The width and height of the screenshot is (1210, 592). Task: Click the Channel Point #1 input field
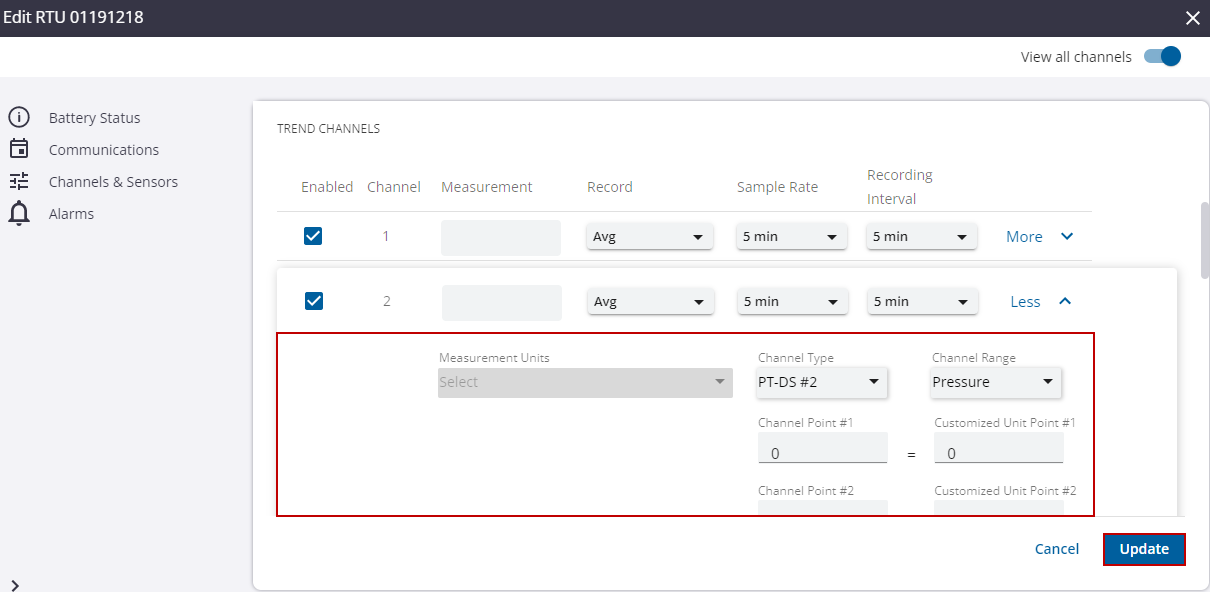pos(822,448)
